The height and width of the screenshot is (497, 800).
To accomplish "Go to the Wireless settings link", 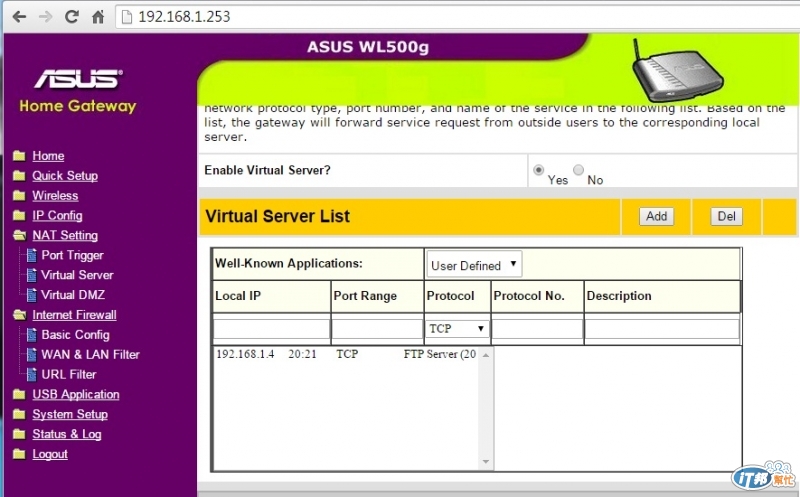I will 55,195.
